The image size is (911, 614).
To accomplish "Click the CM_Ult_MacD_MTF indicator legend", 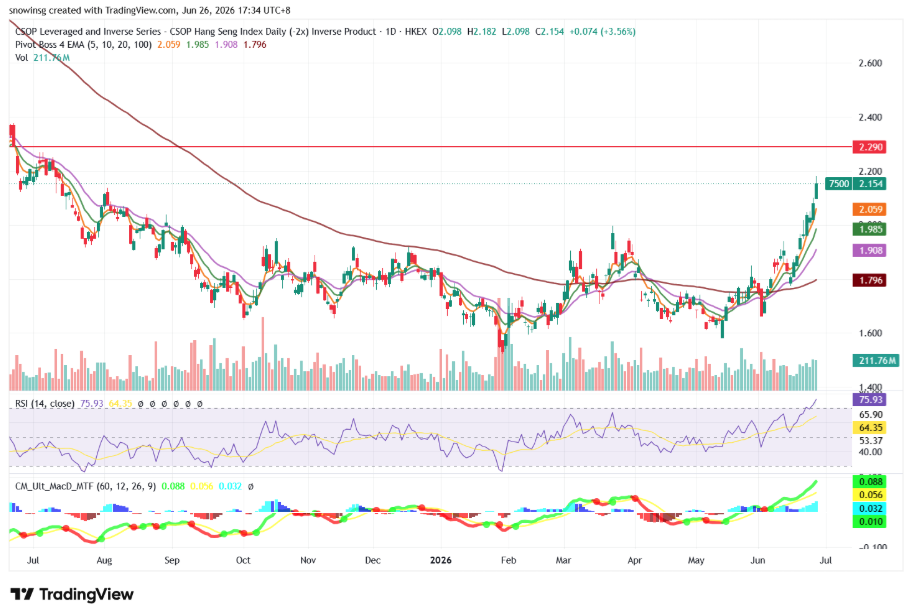I will [x=85, y=486].
